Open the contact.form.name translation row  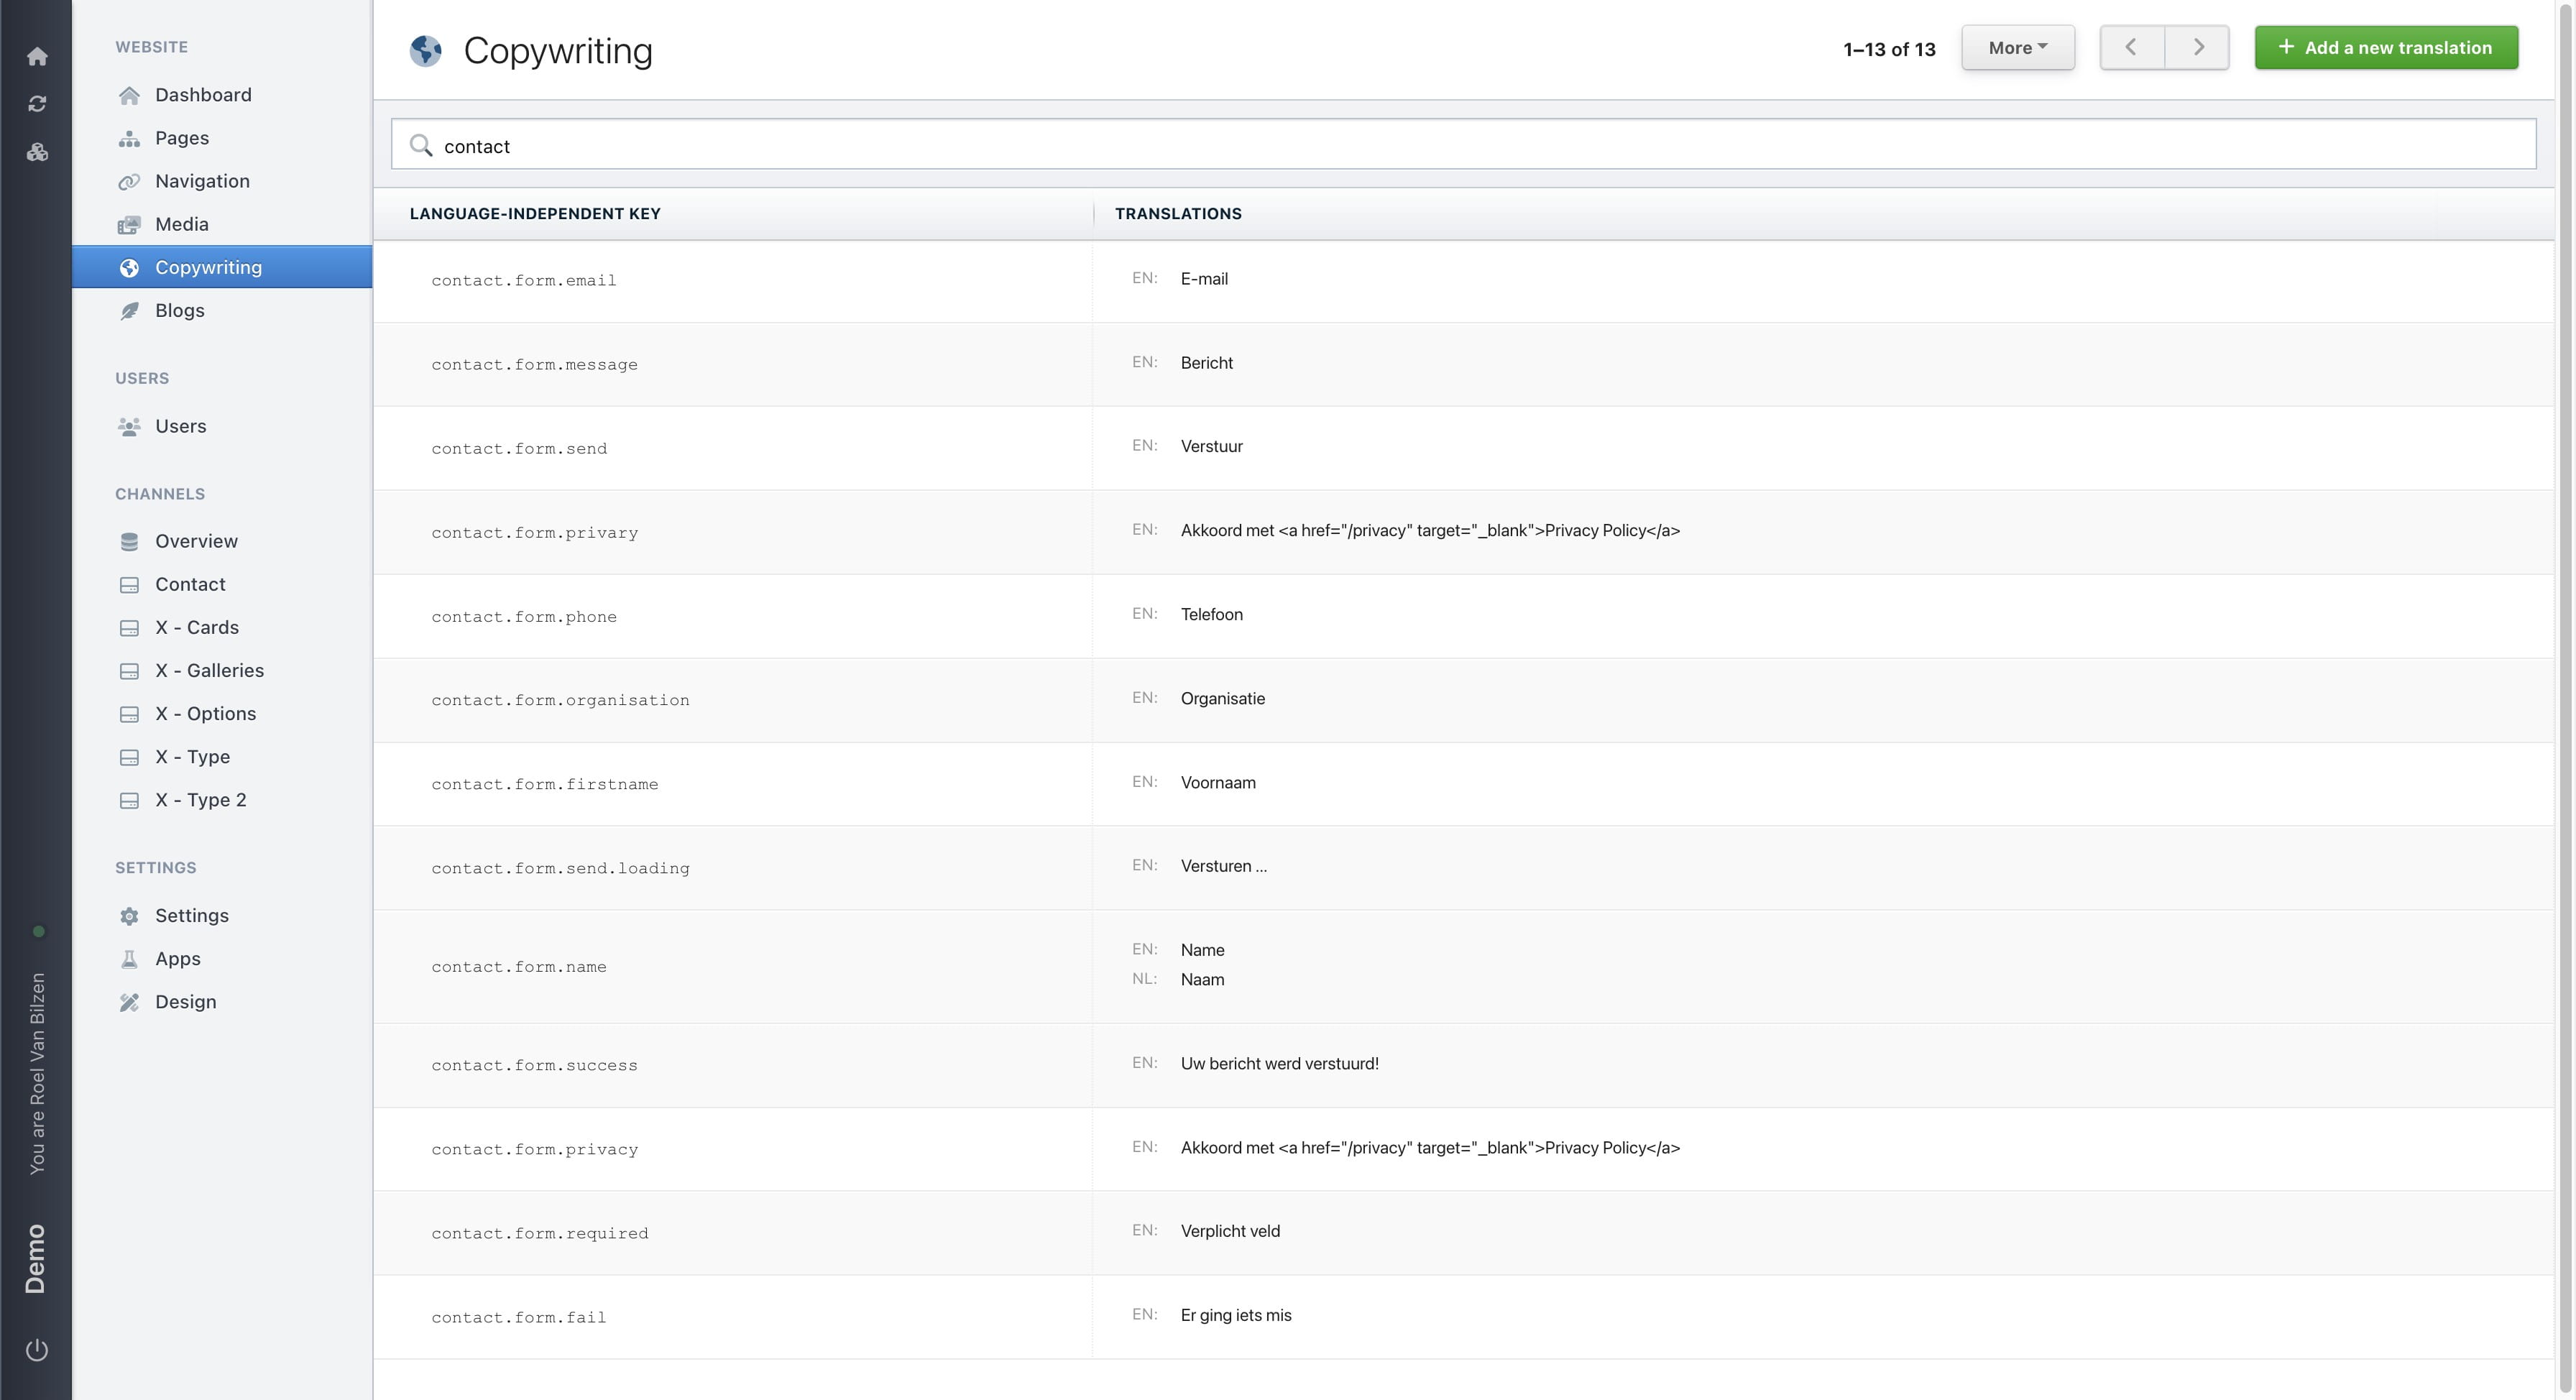[519, 967]
